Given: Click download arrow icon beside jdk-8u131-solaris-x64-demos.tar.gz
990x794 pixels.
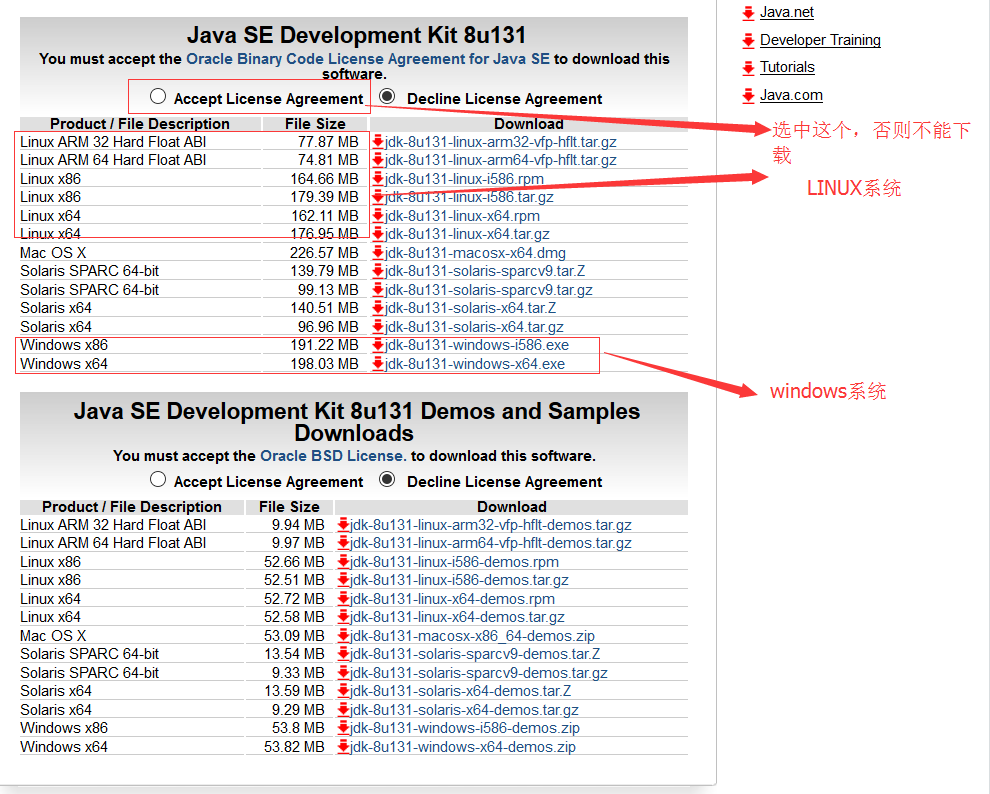Looking at the screenshot, I should [343, 709].
